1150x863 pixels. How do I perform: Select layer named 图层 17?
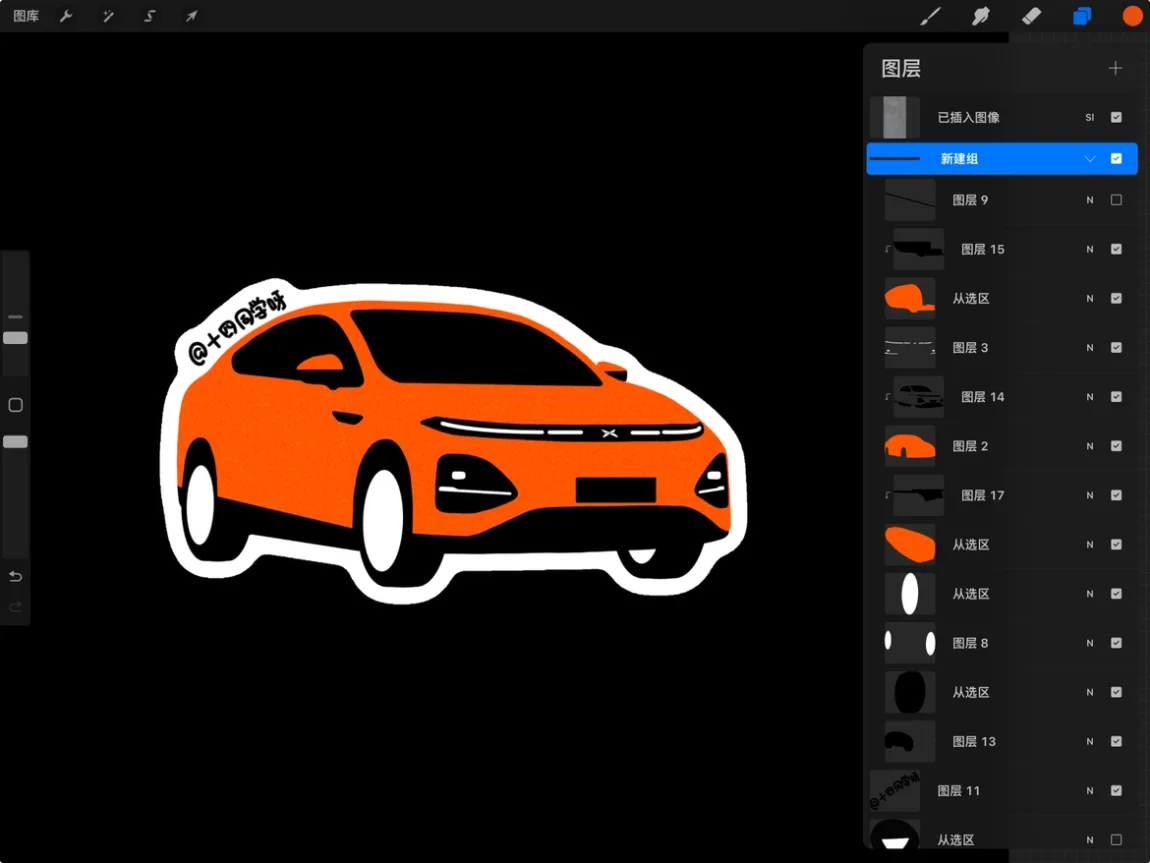[983, 495]
